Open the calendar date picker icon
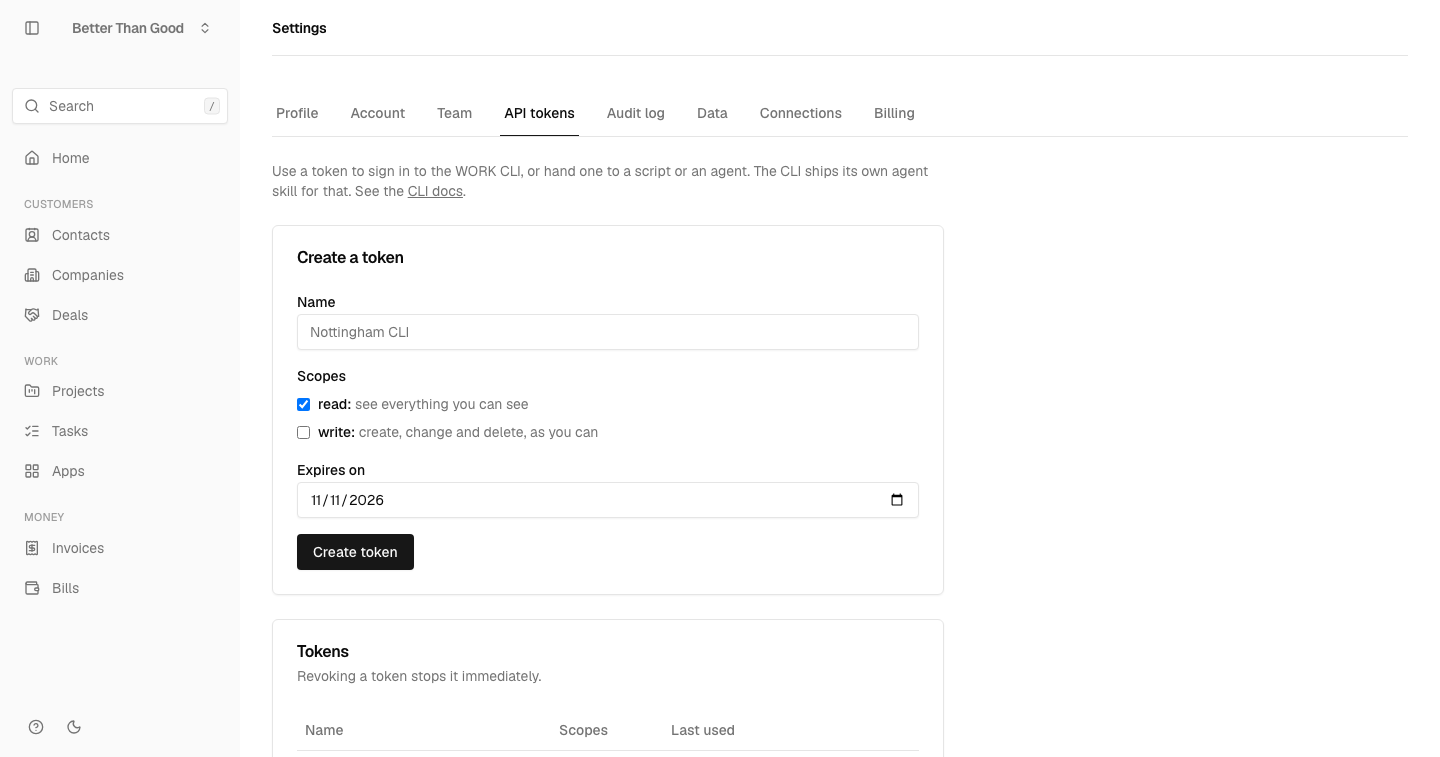The width and height of the screenshot is (1440, 757). 897,500
